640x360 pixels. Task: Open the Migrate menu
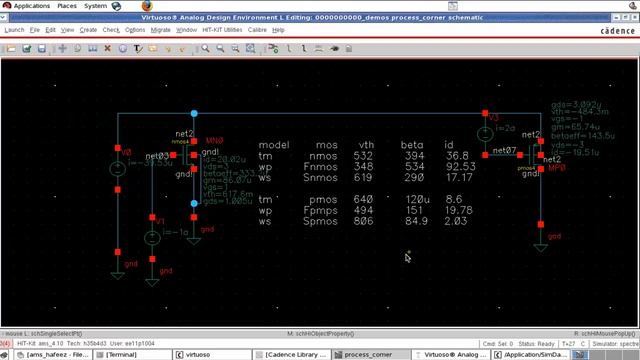160,30
